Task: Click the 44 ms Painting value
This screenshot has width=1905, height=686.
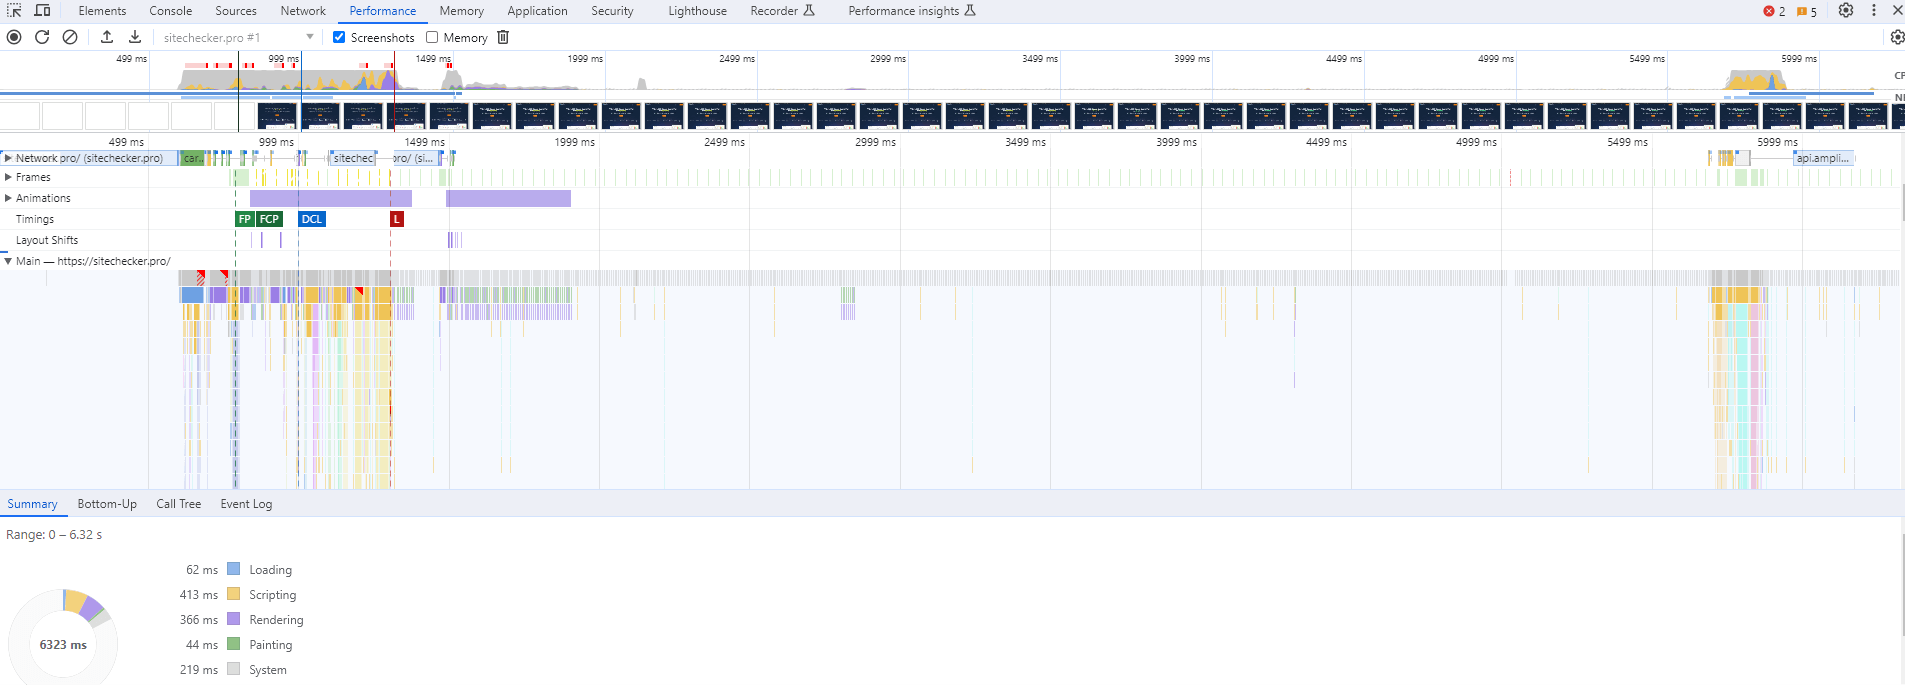Action: (x=202, y=645)
